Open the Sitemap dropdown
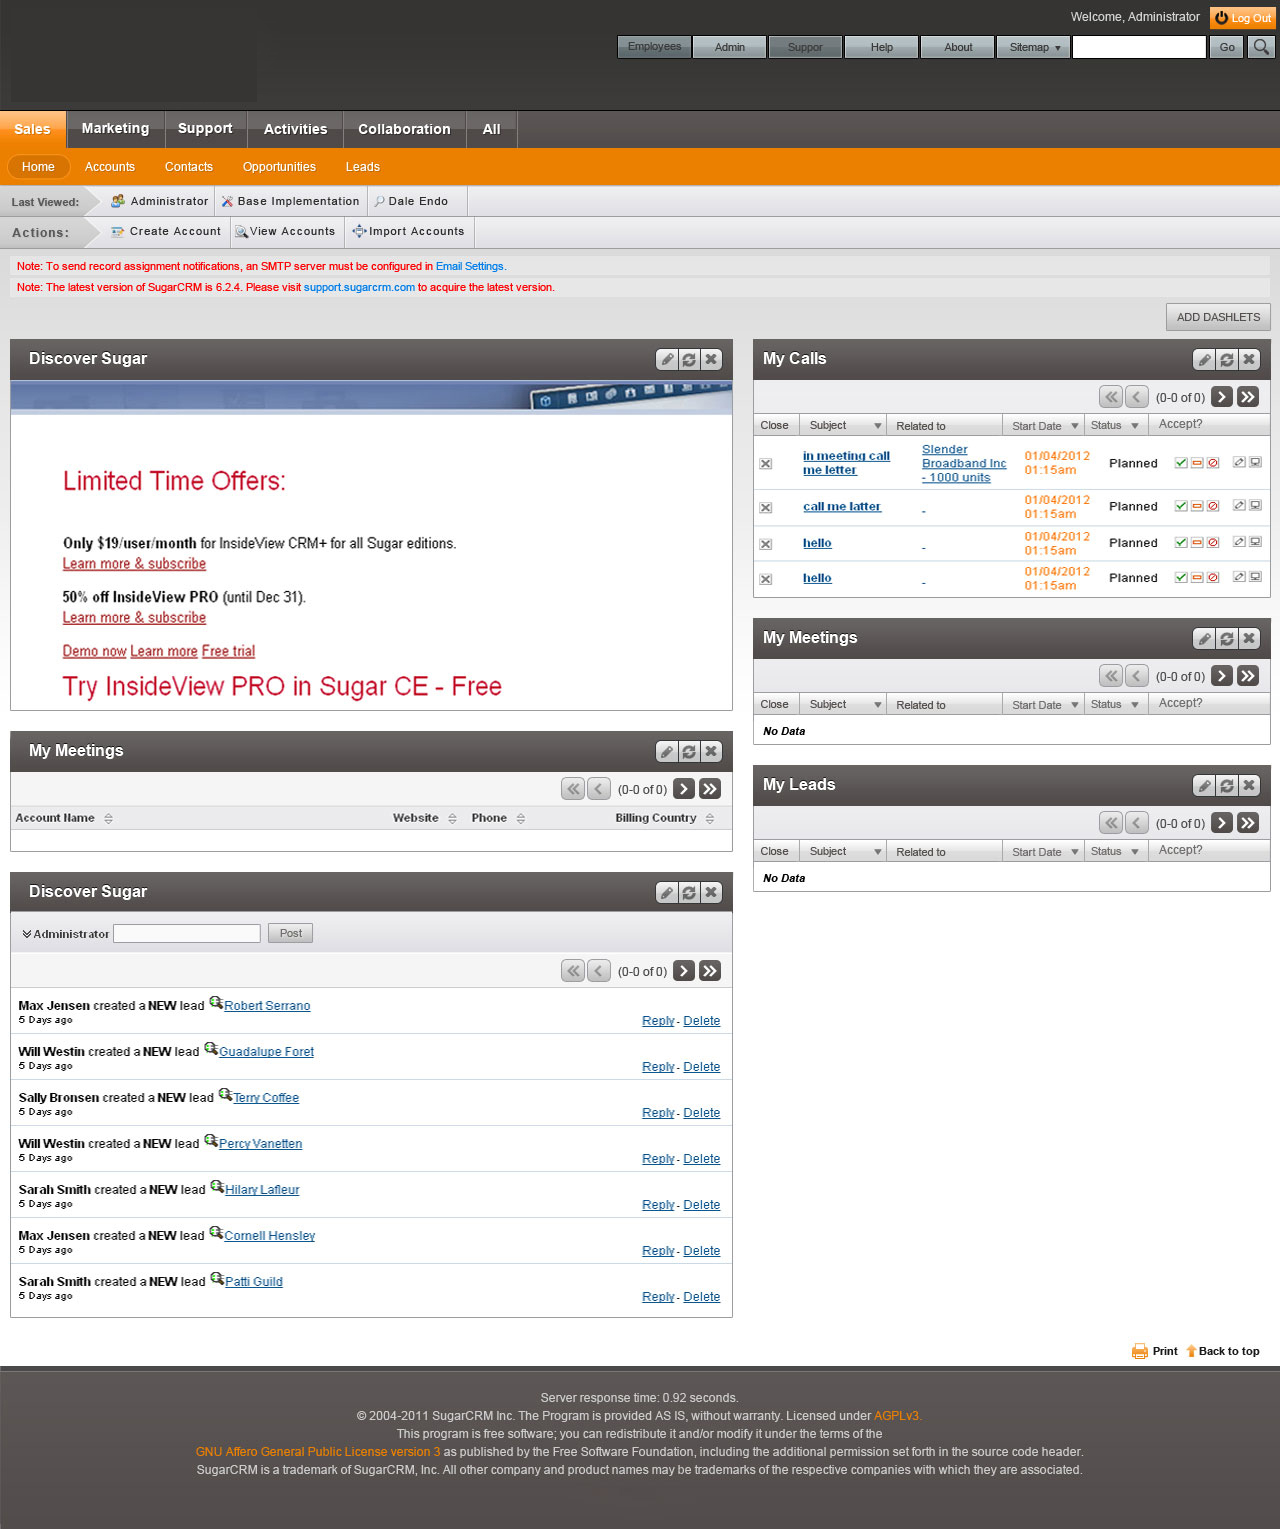 point(1034,47)
